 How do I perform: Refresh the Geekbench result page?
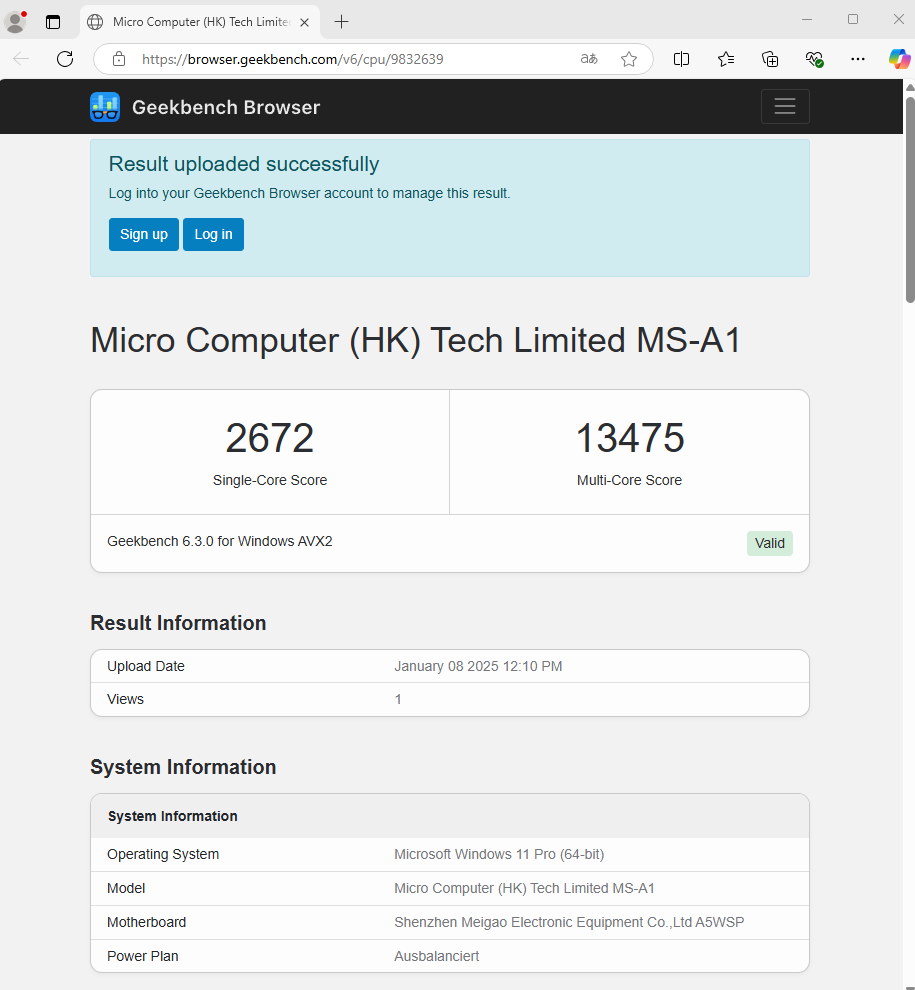[x=65, y=59]
